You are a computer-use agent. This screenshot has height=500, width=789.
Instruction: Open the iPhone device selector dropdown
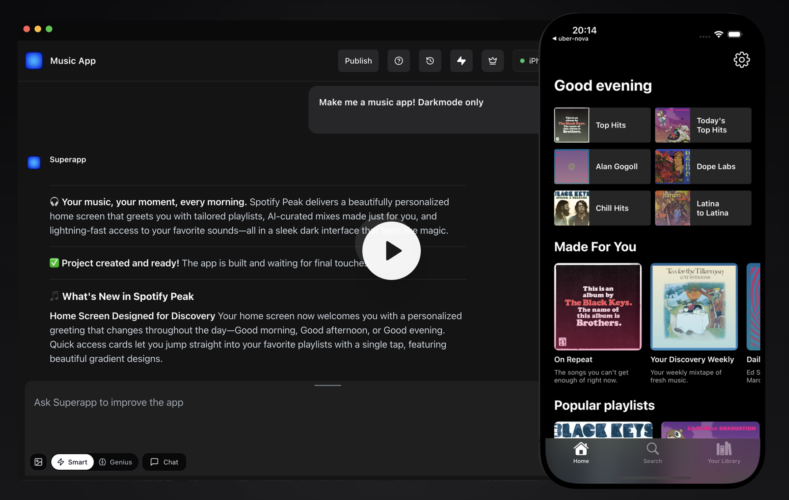point(527,61)
